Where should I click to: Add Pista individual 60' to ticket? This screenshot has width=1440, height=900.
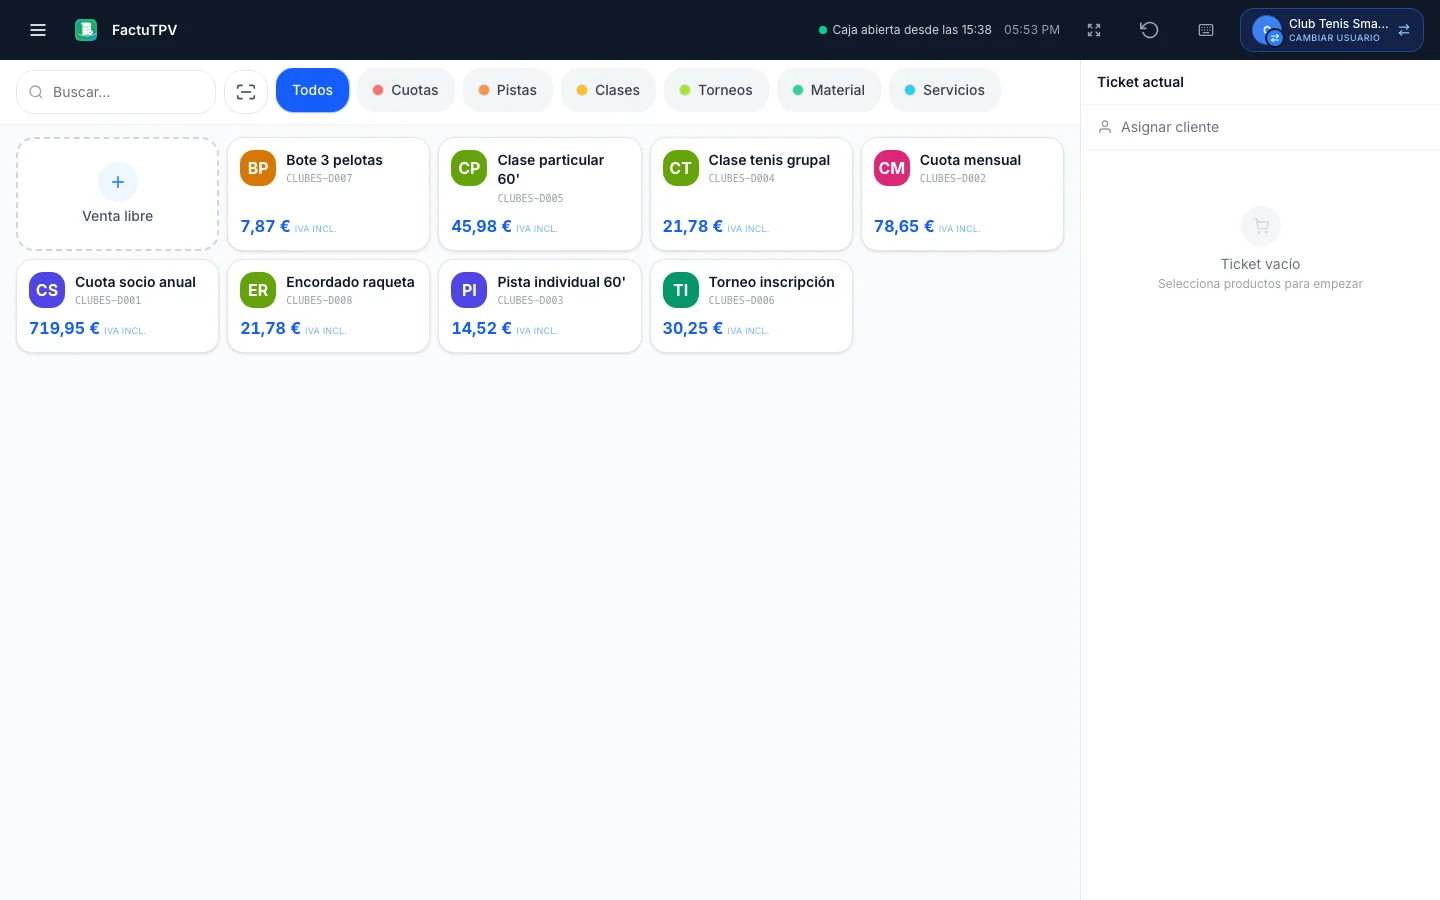540,306
